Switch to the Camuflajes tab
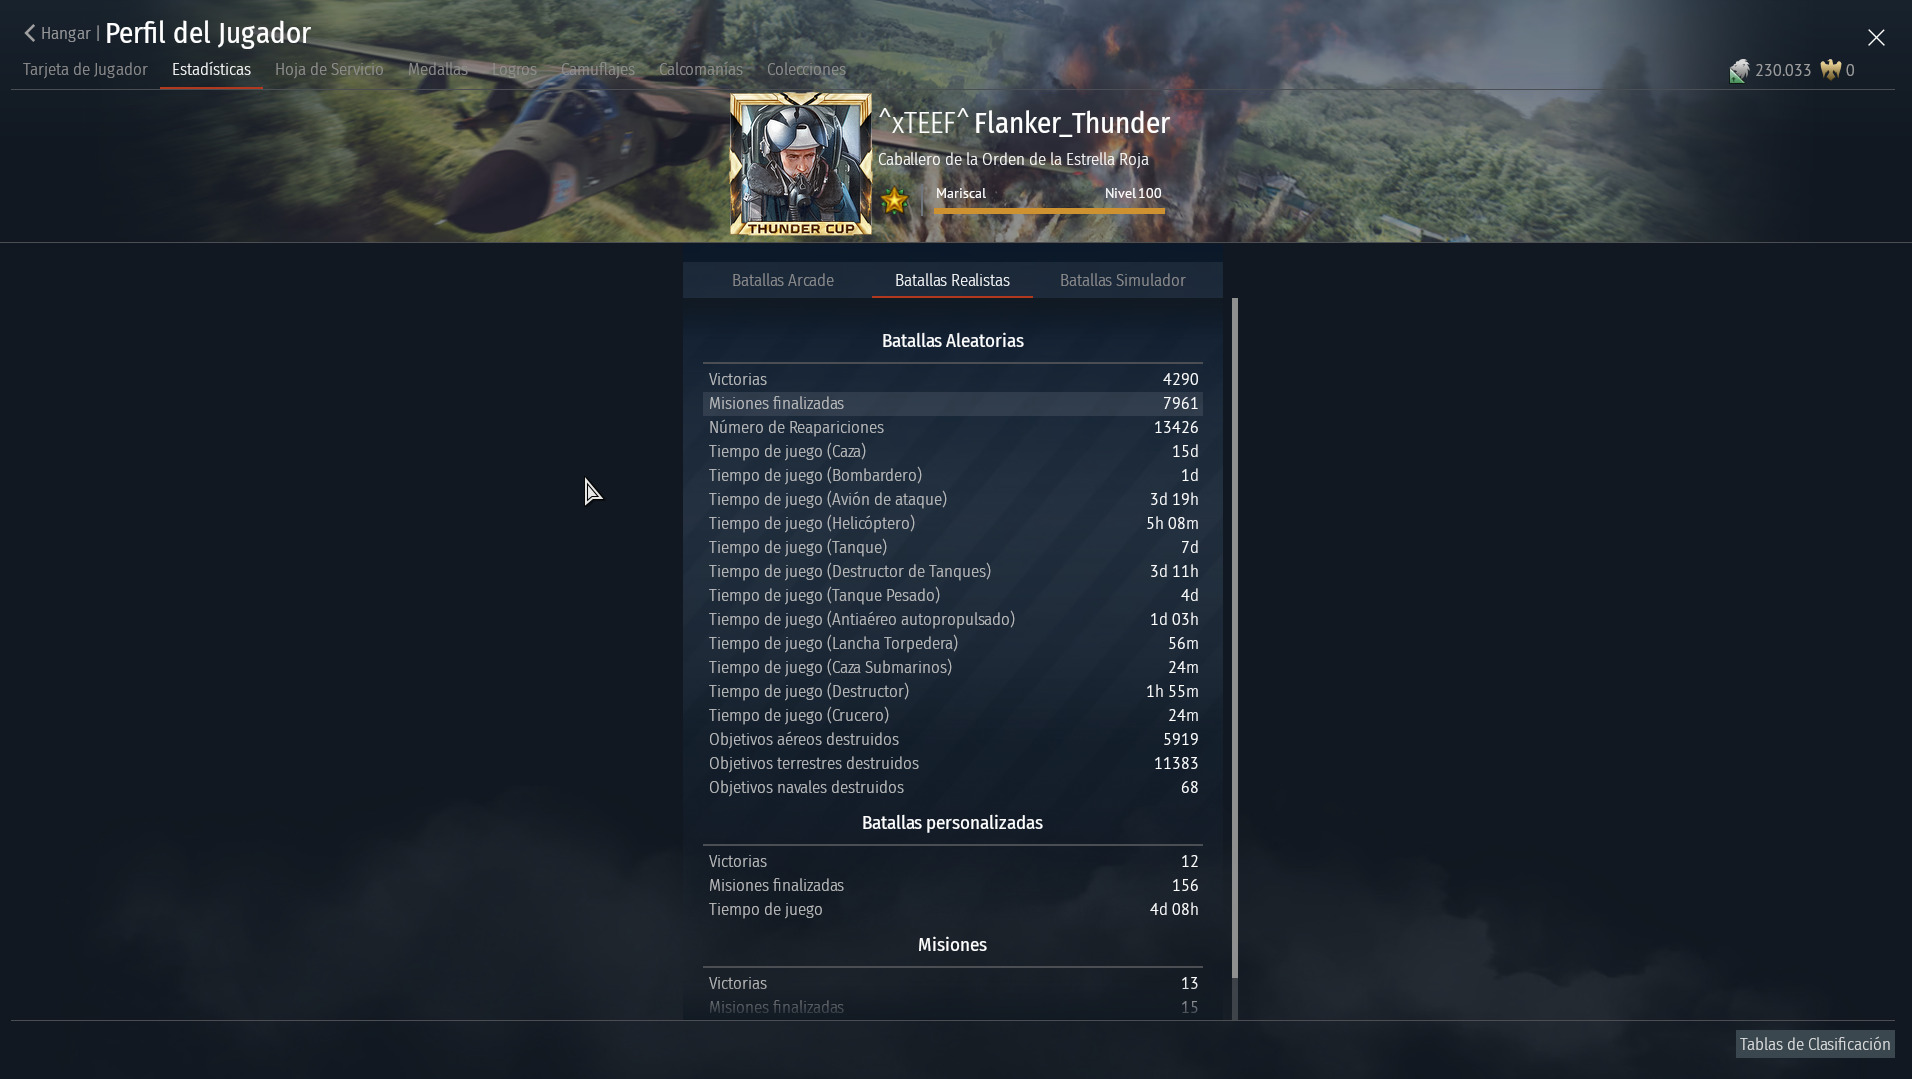Screen dimensions: 1912x1079 point(597,70)
